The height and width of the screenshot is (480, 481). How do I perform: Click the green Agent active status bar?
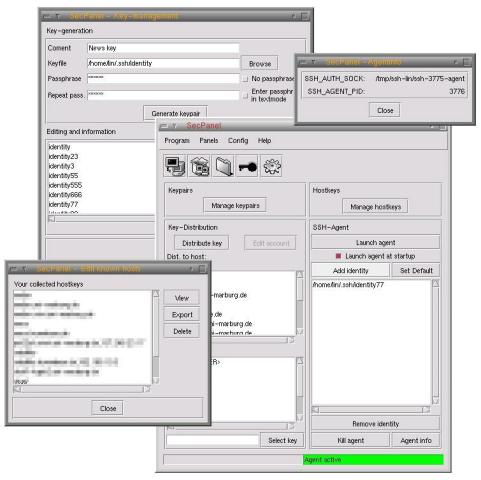(x=373, y=460)
